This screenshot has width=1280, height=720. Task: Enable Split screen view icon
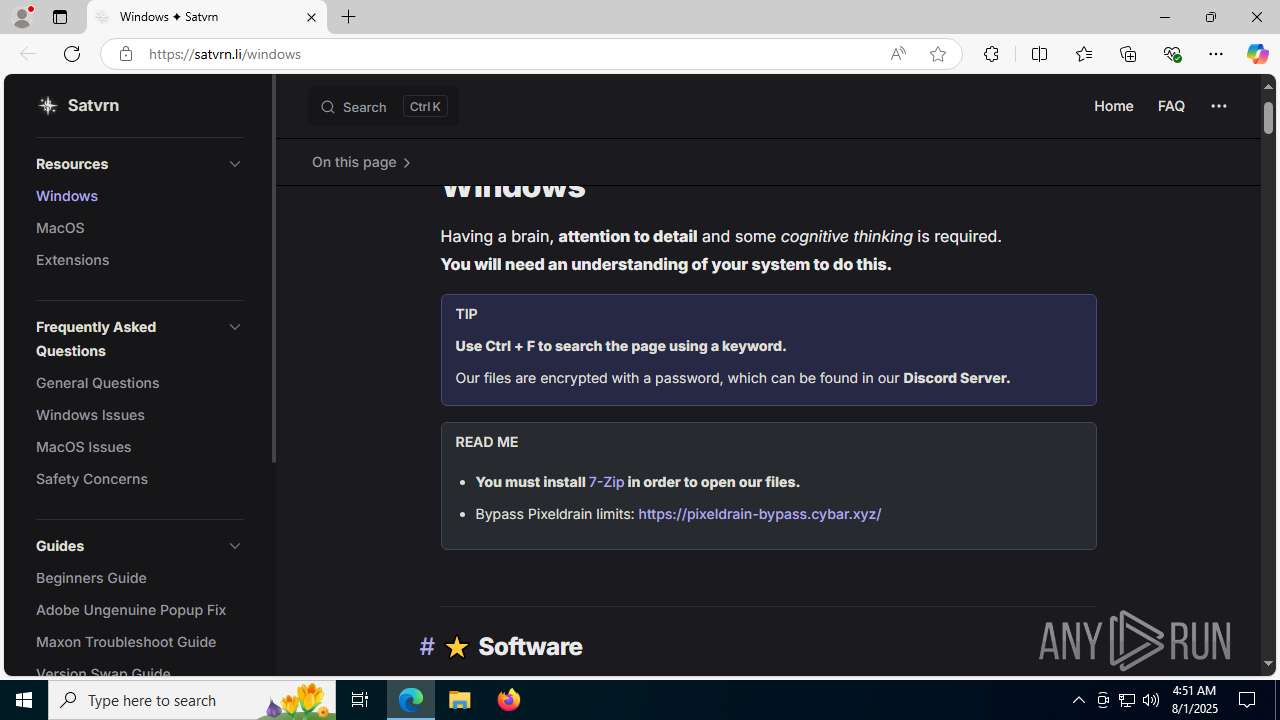(1039, 54)
